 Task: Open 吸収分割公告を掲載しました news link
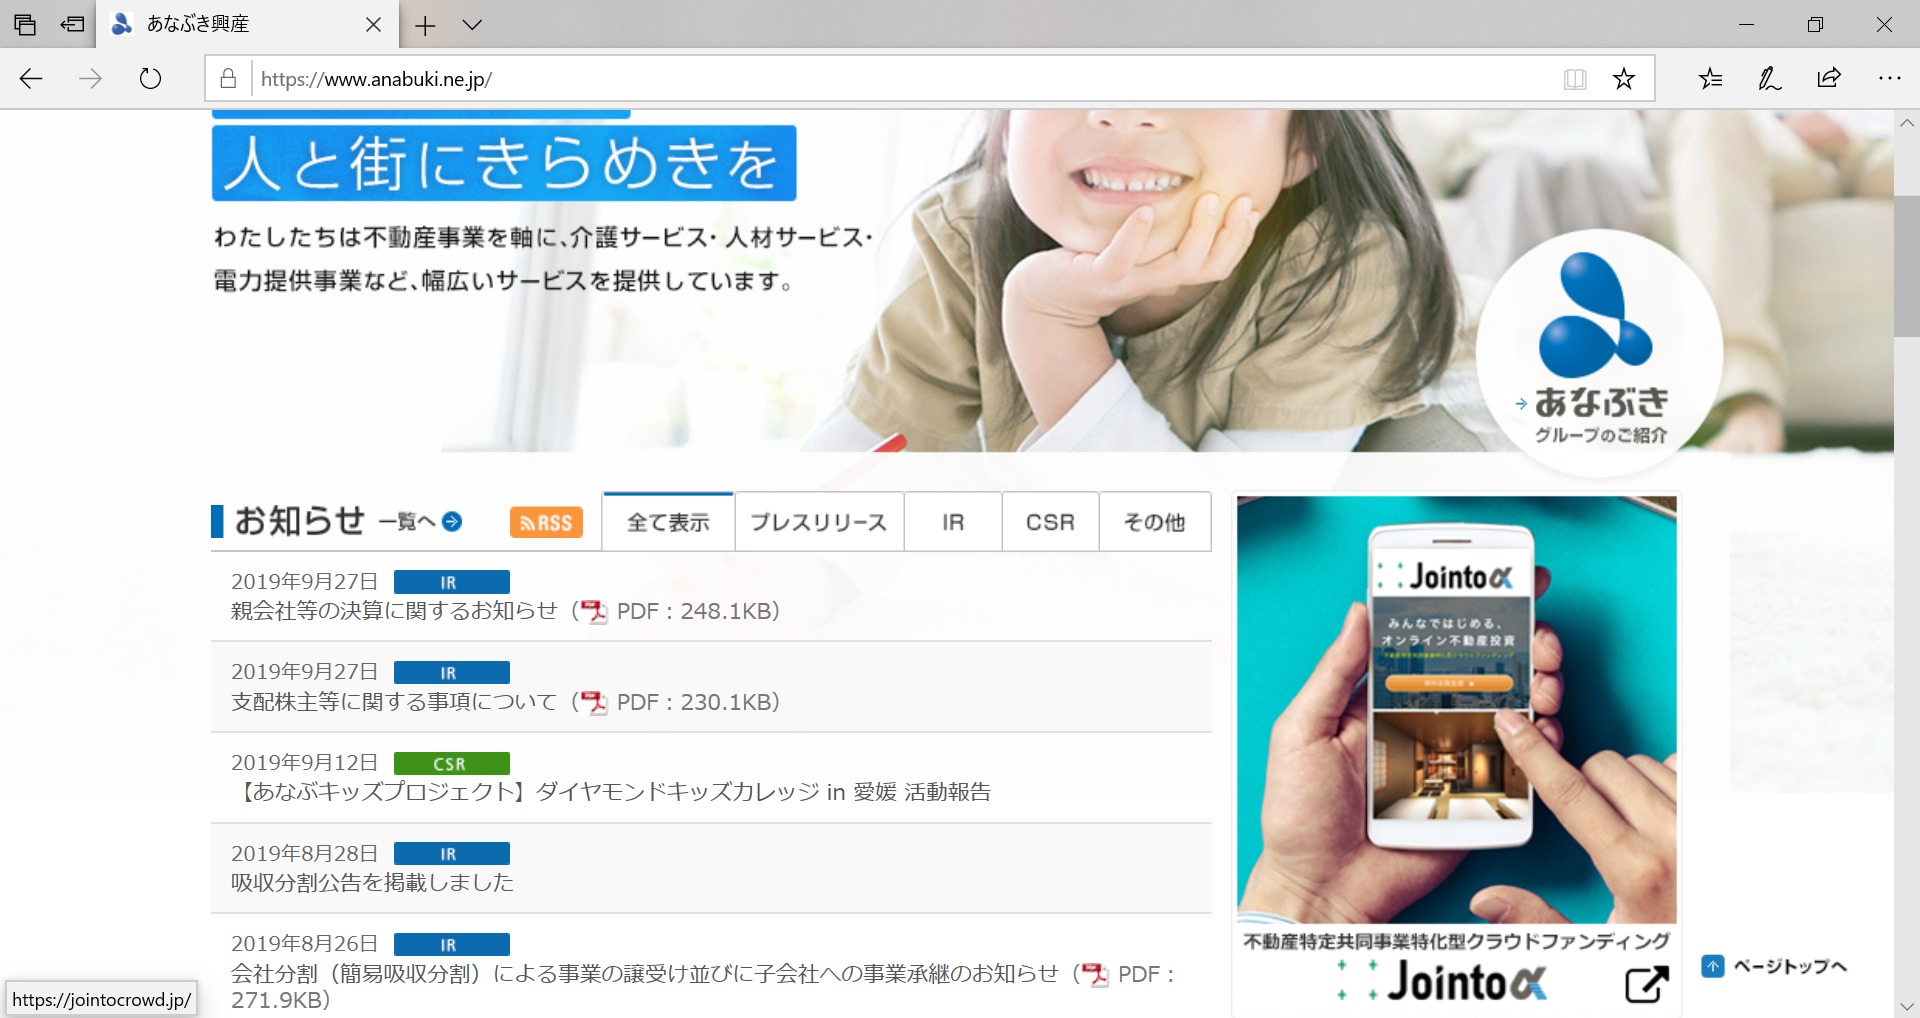[x=372, y=883]
